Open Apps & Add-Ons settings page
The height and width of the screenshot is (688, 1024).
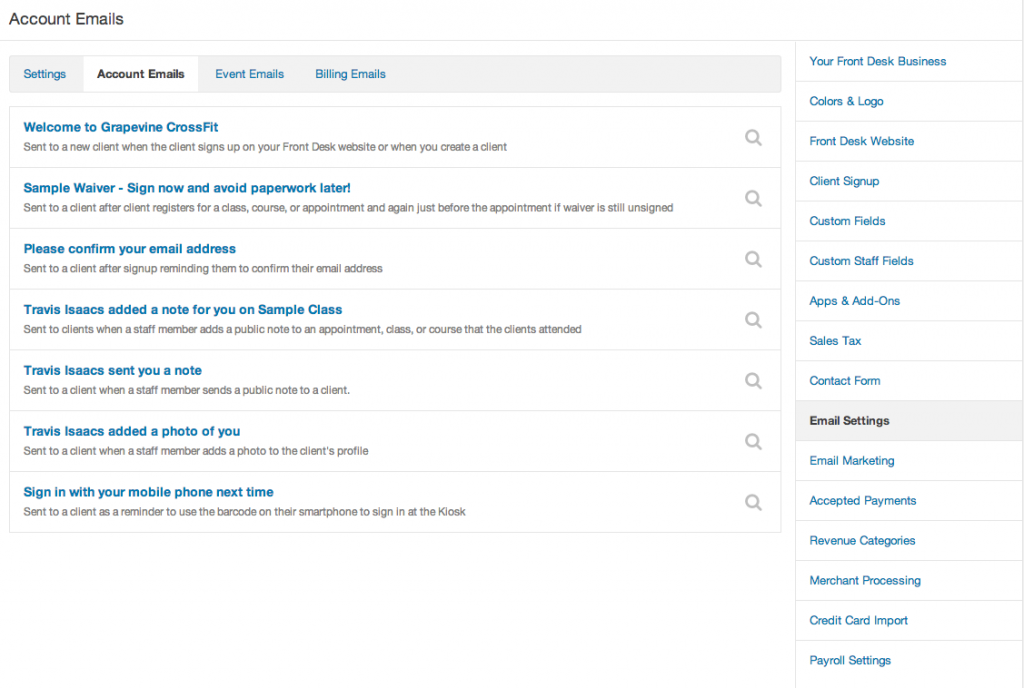click(x=854, y=301)
